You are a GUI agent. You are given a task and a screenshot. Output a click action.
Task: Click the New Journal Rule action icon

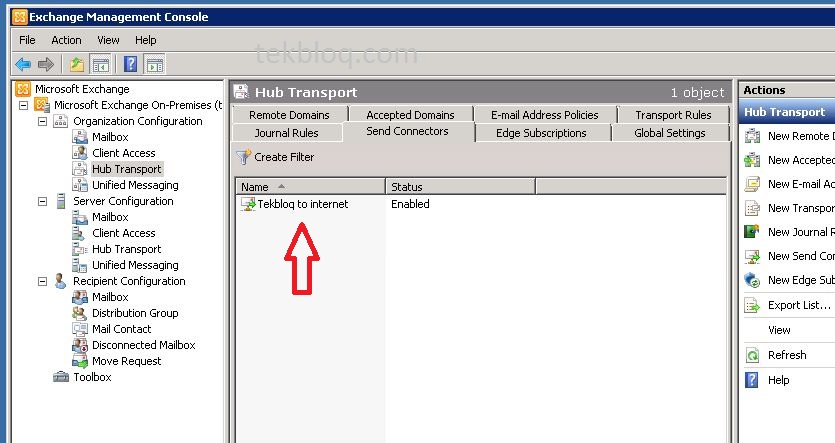click(752, 232)
